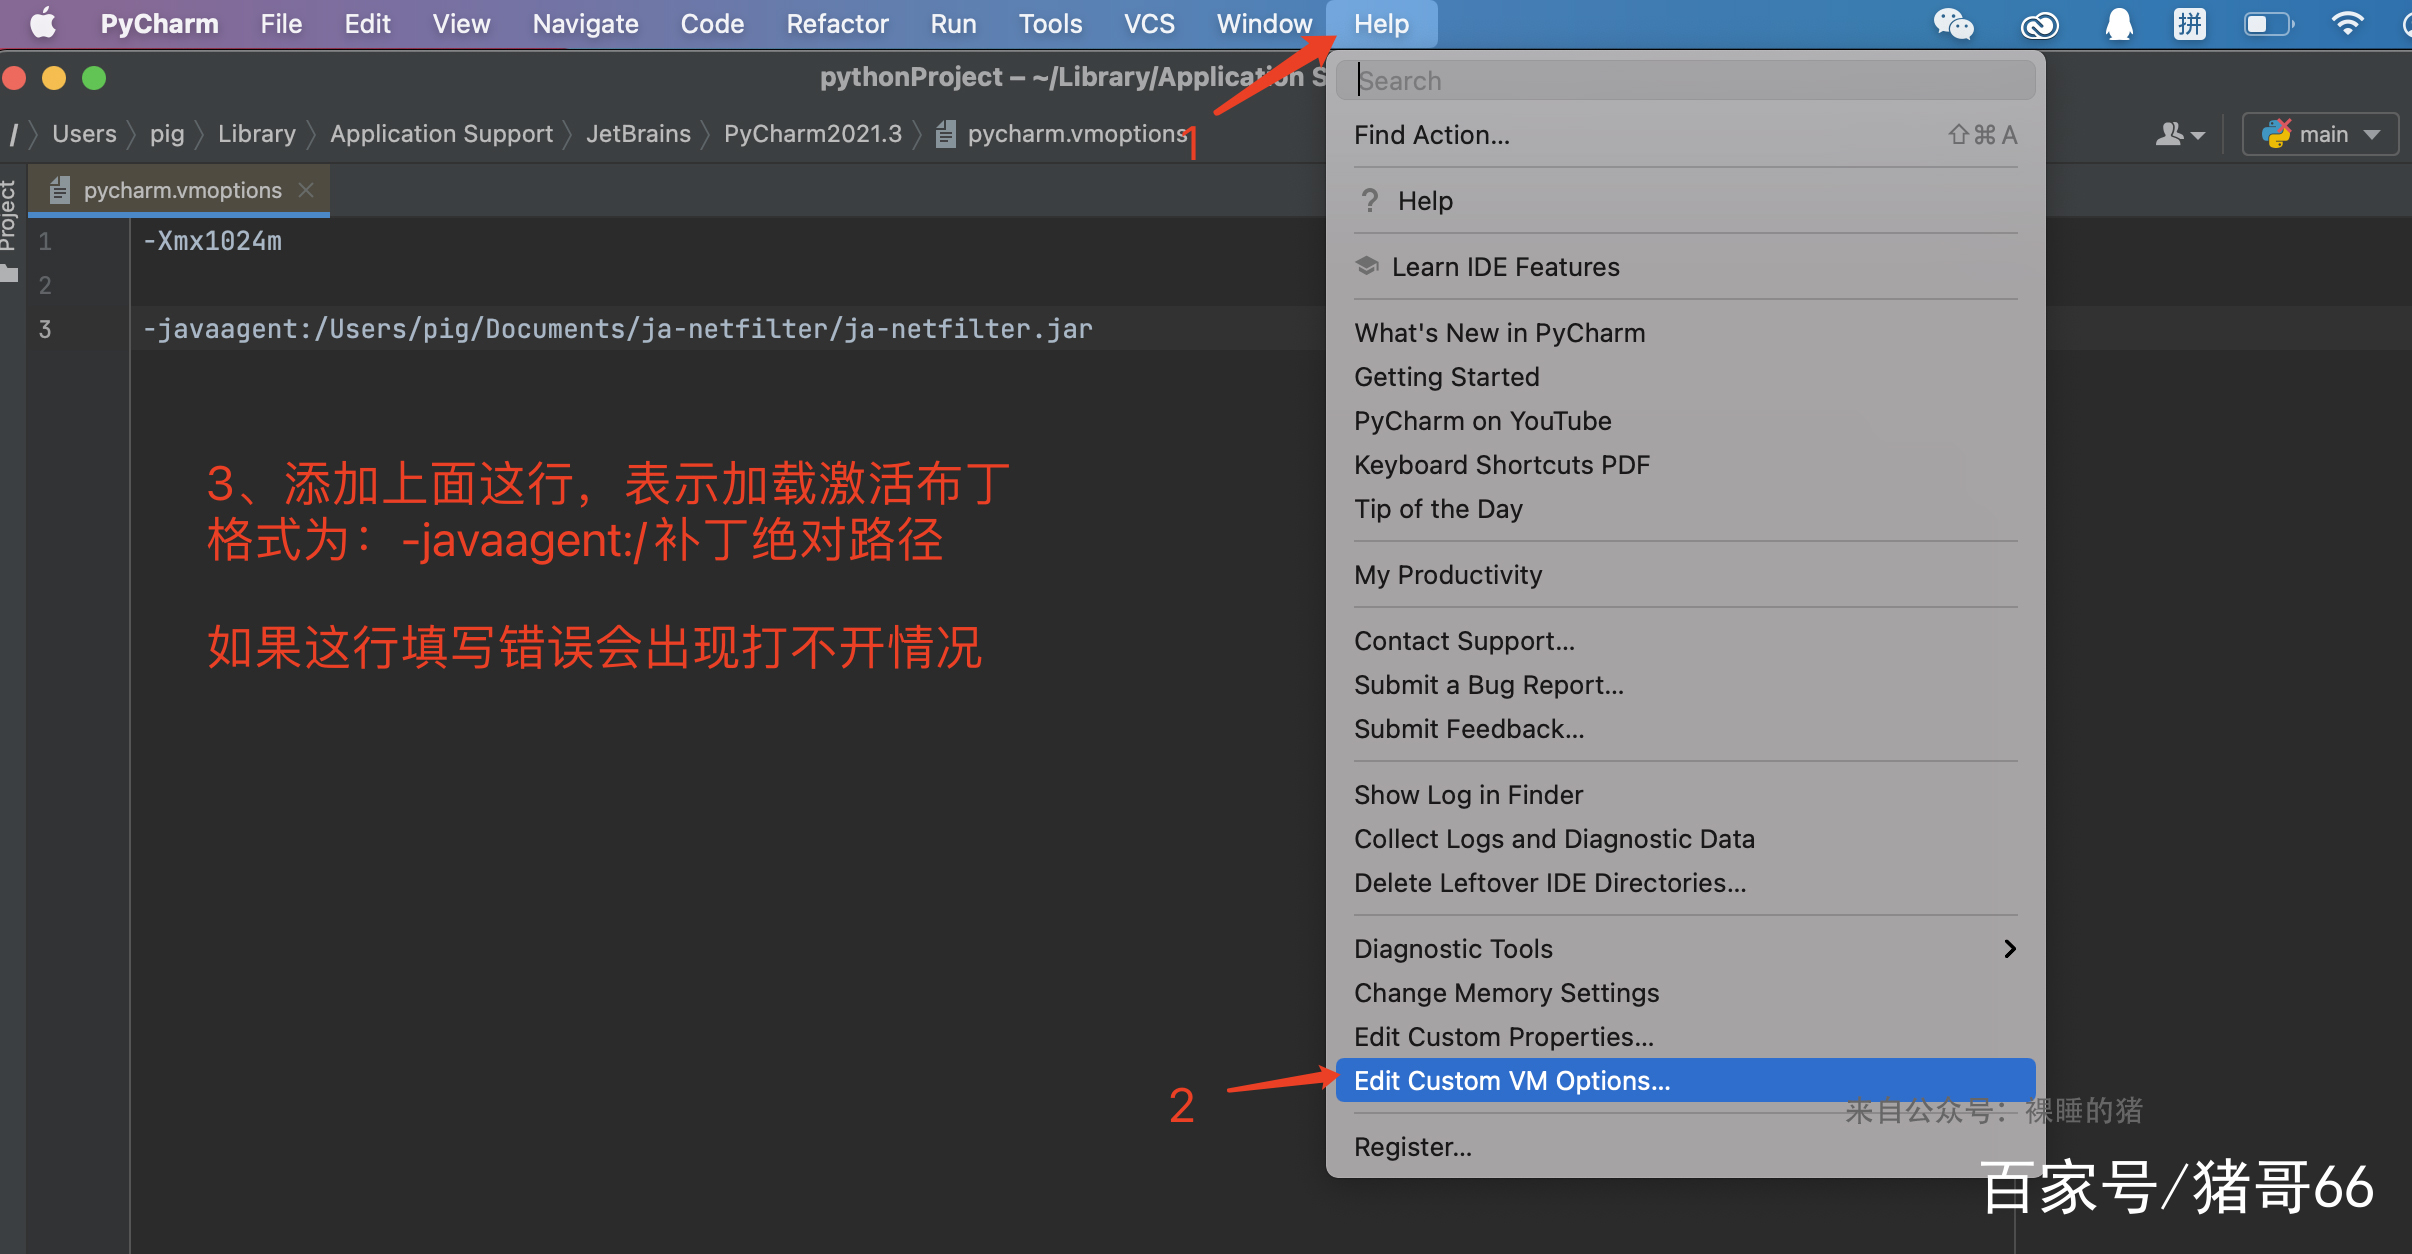Open the Navigate menu
This screenshot has width=2412, height=1254.
coord(585,23)
